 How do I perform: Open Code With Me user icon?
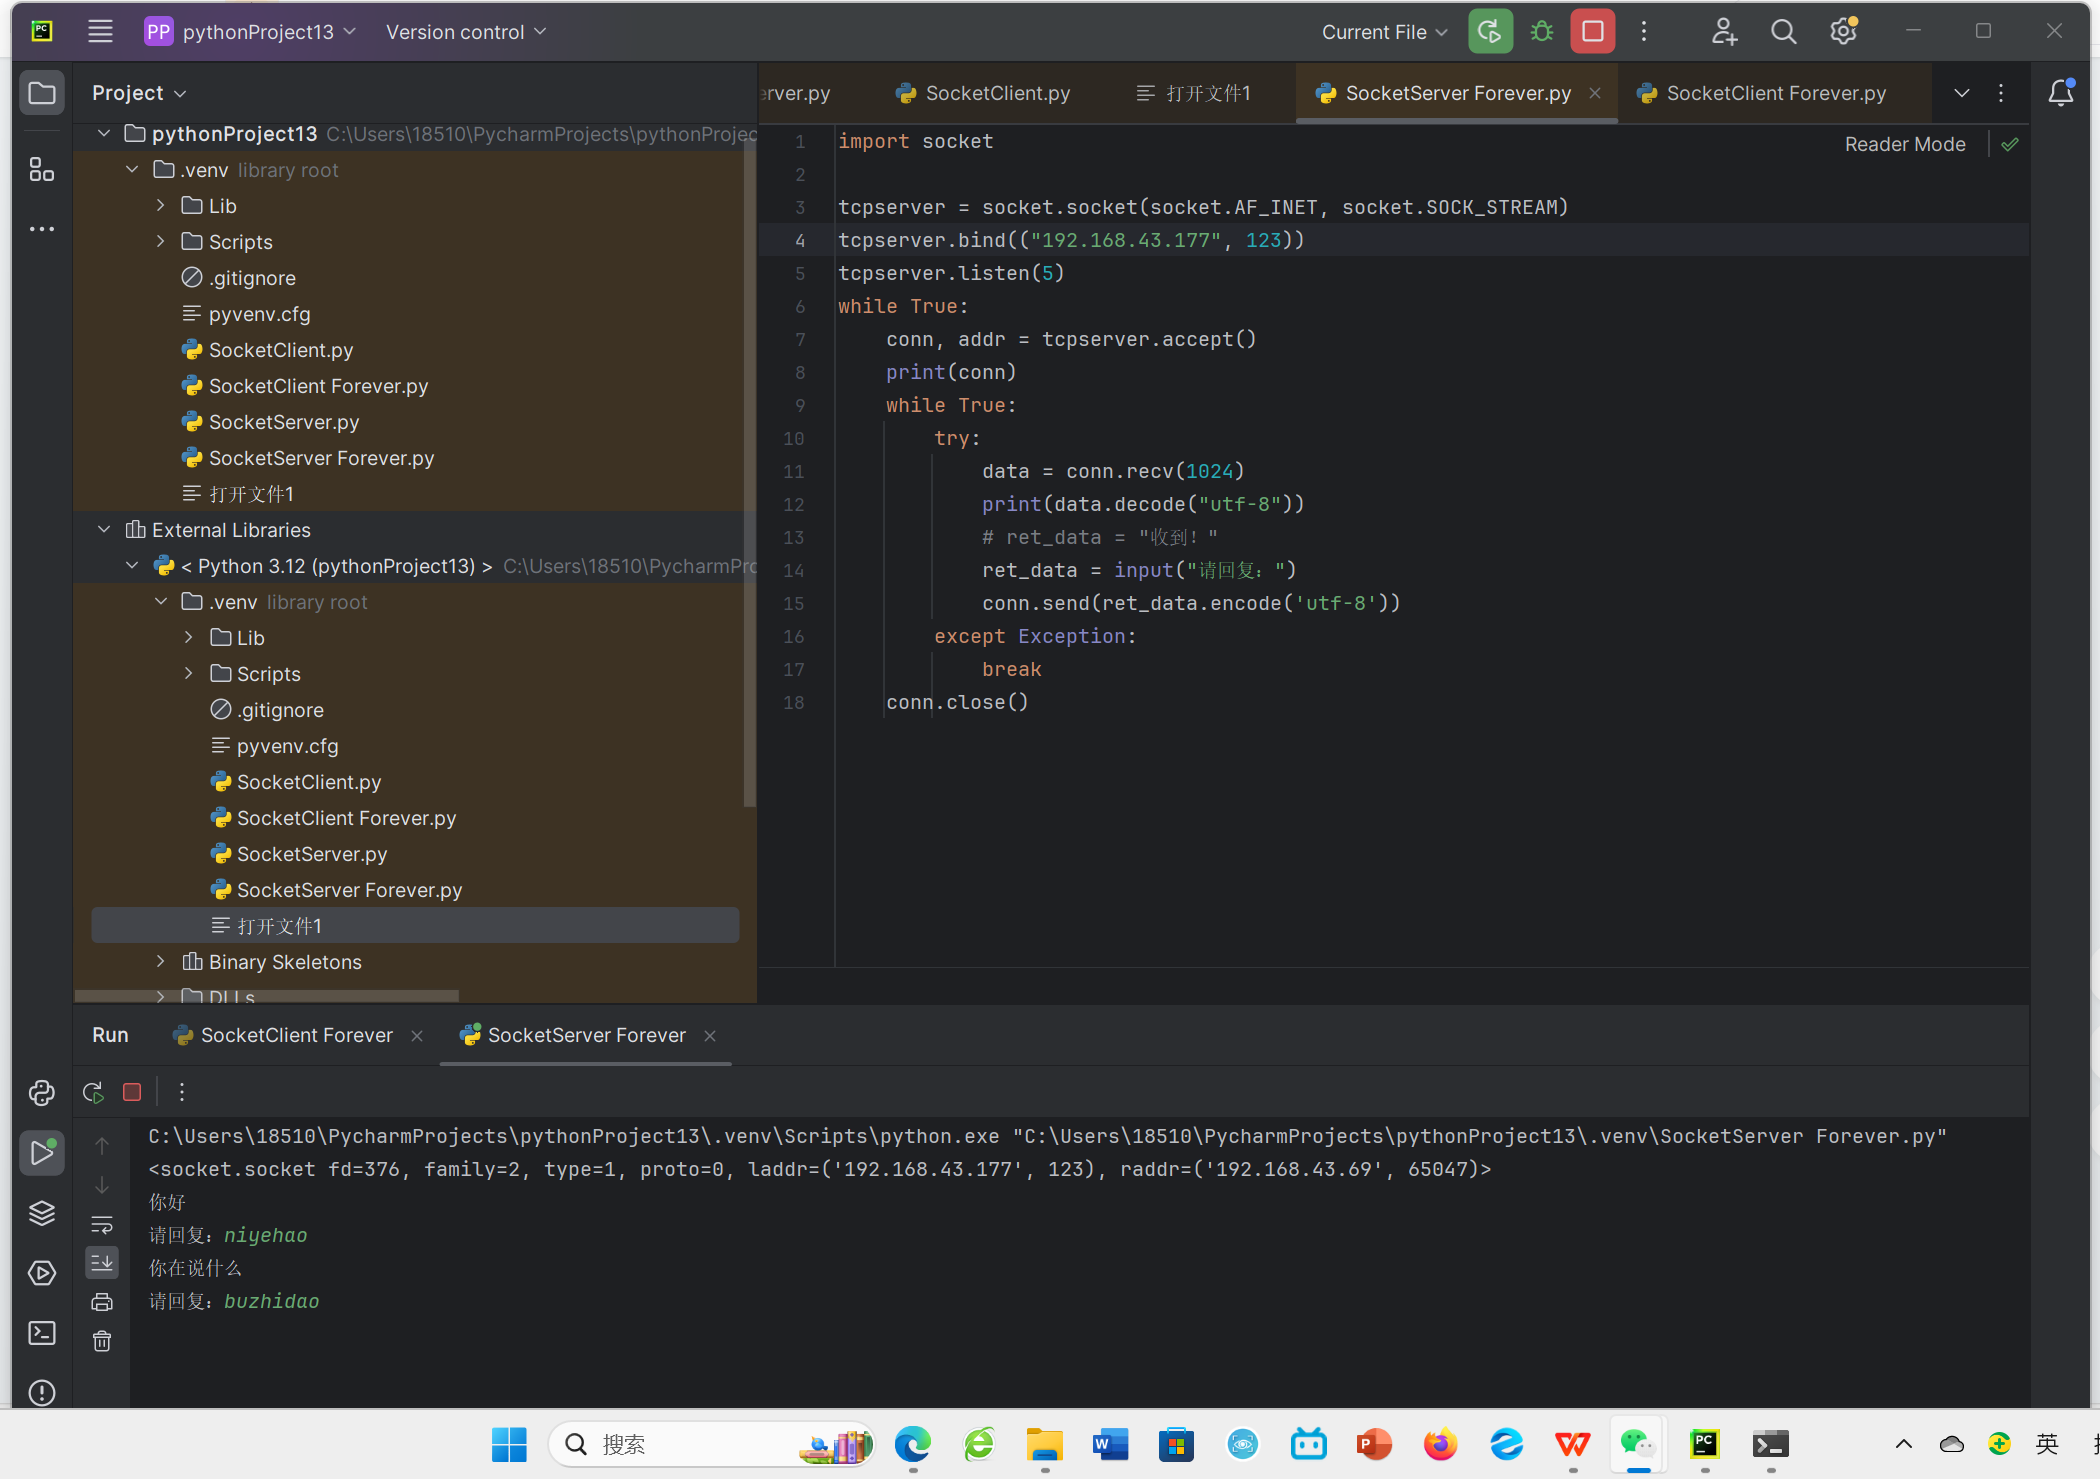click(1724, 31)
